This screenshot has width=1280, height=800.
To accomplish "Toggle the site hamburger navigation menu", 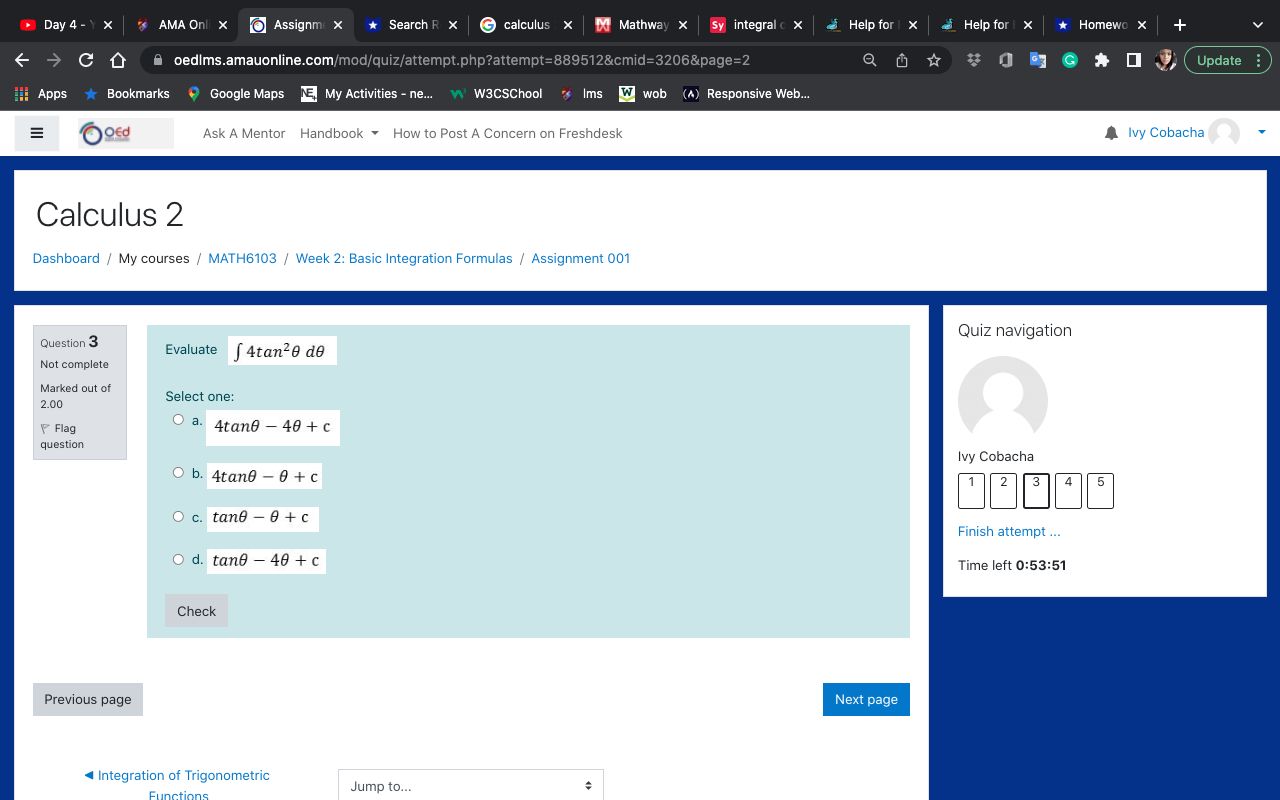I will [x=37, y=133].
